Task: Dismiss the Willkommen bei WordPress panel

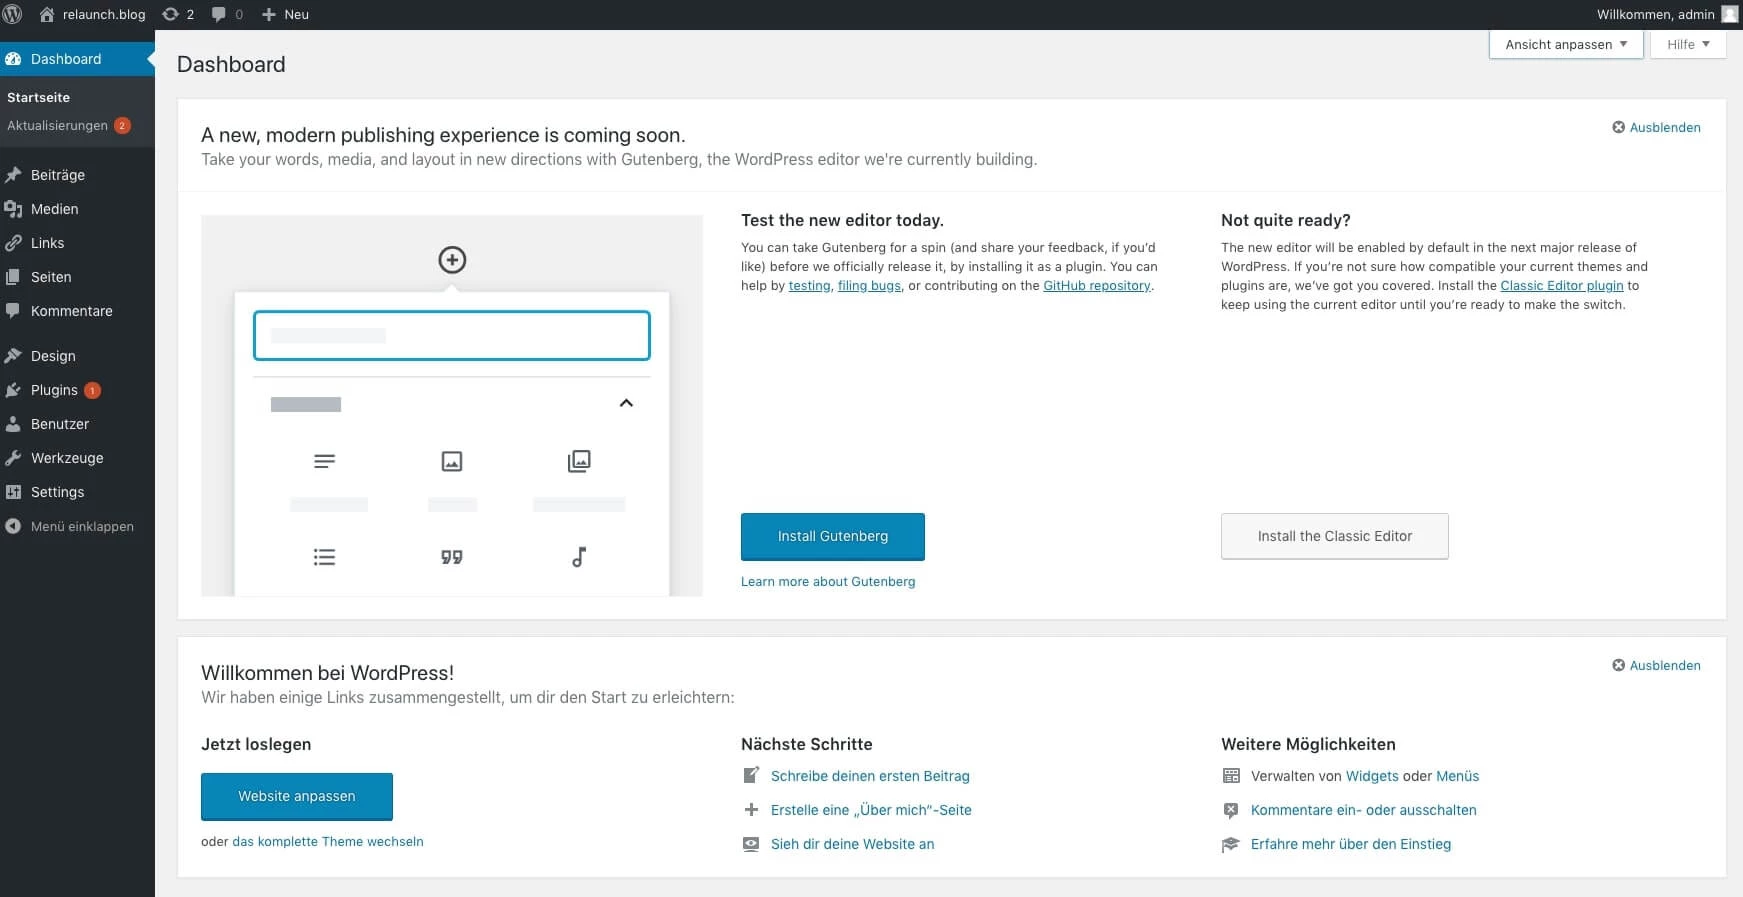Action: coord(1656,665)
